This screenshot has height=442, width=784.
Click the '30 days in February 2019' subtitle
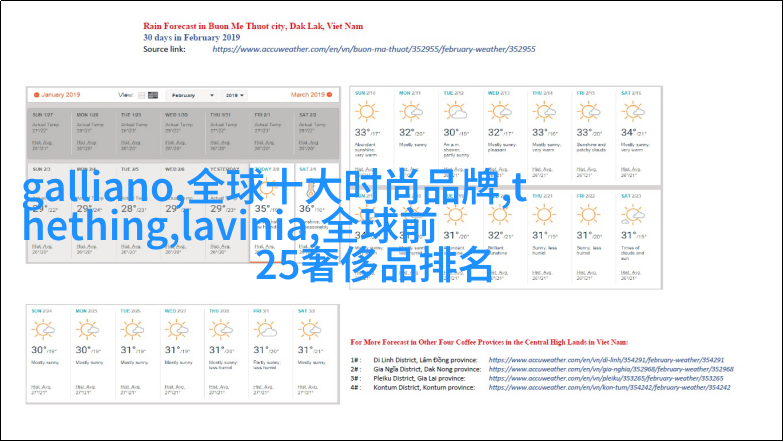[192, 38]
